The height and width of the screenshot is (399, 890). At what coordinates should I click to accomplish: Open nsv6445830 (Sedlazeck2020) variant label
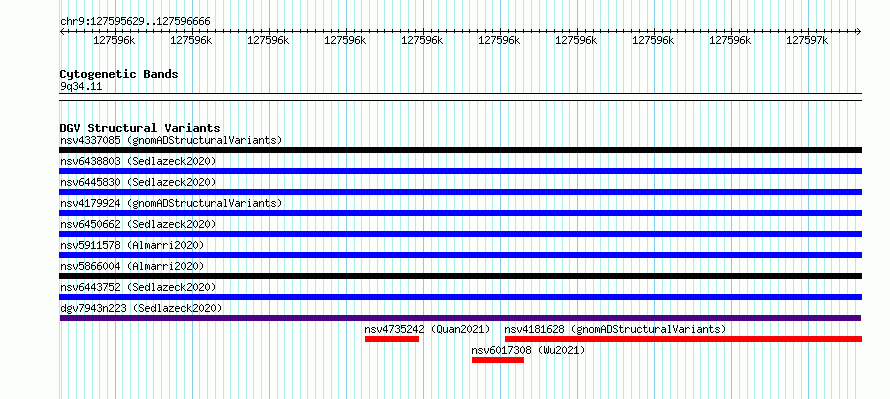[x=138, y=182]
